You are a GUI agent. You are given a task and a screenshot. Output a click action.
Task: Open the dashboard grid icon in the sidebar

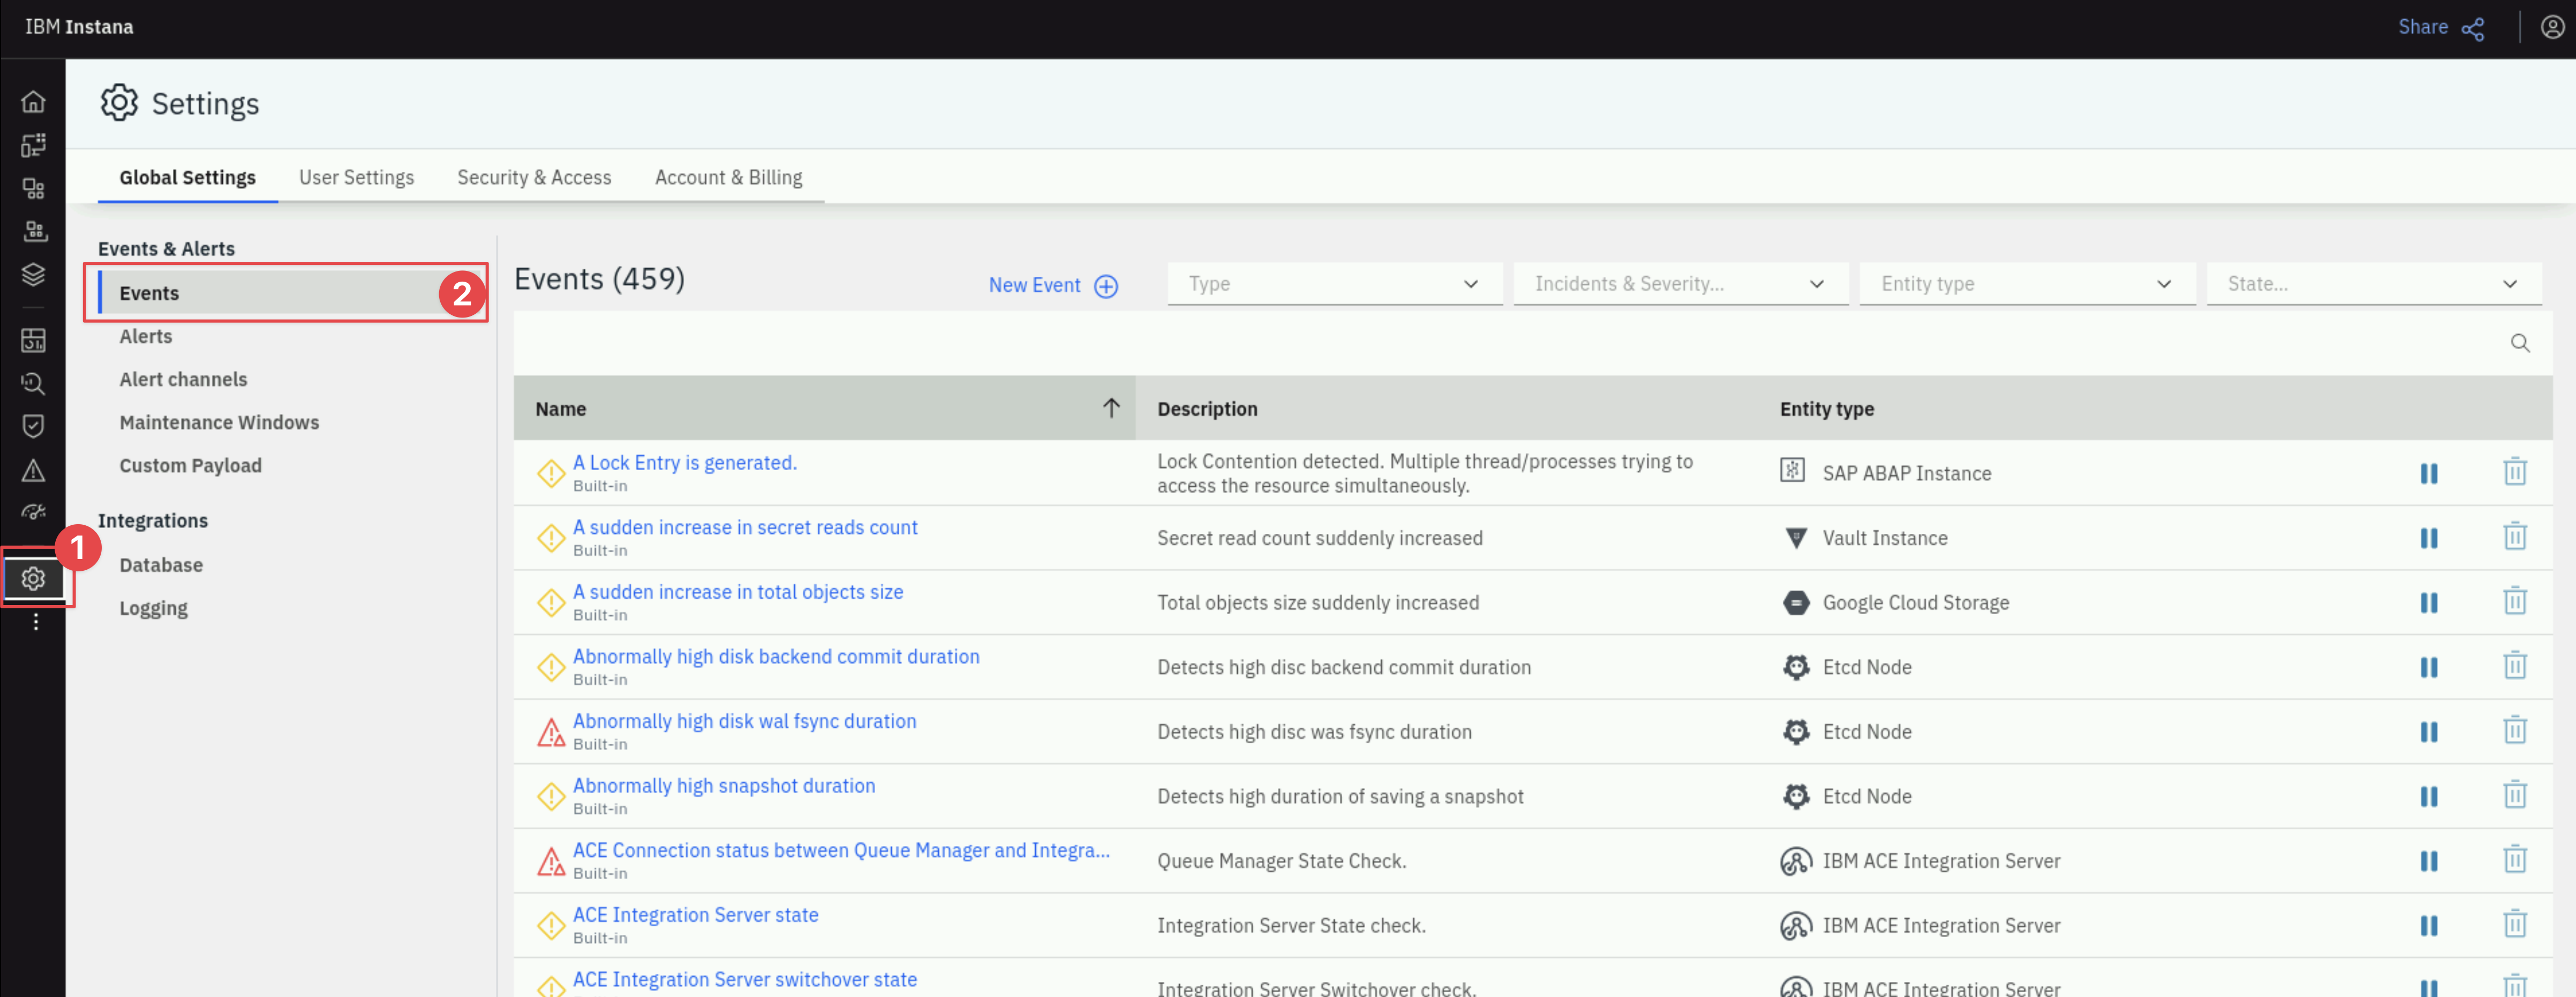click(x=33, y=340)
